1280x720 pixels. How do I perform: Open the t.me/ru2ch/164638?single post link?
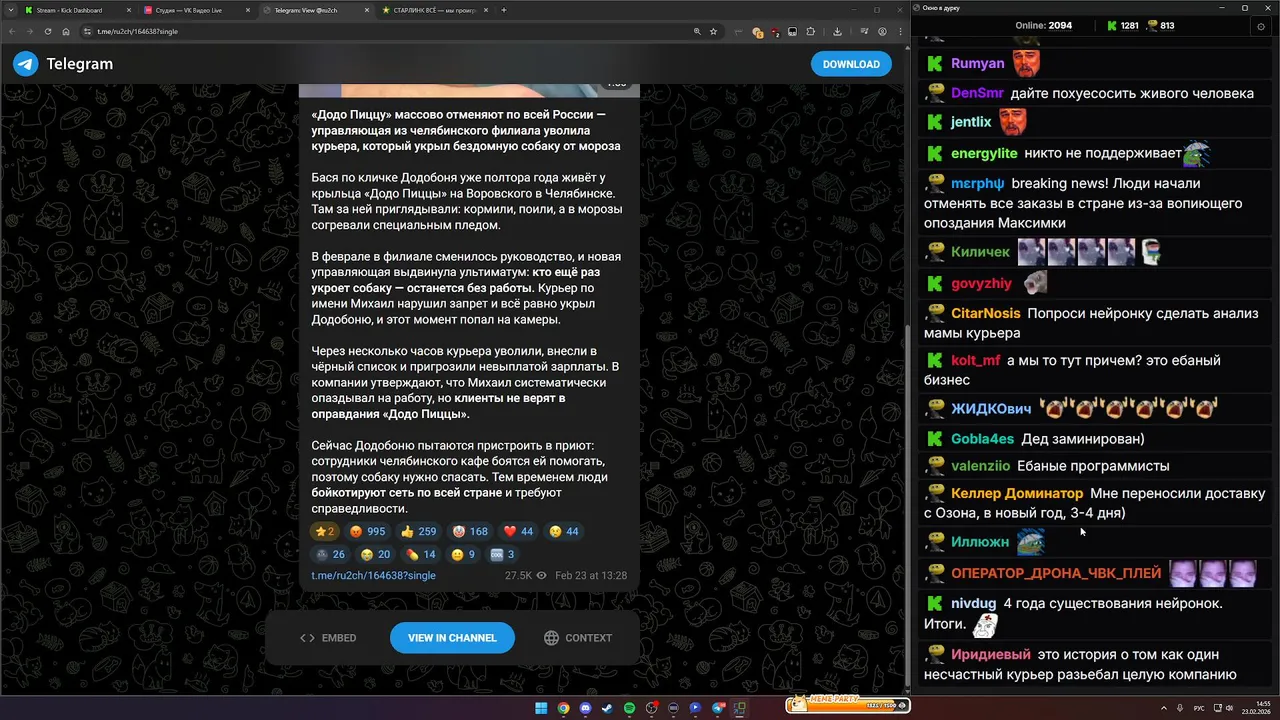click(373, 576)
